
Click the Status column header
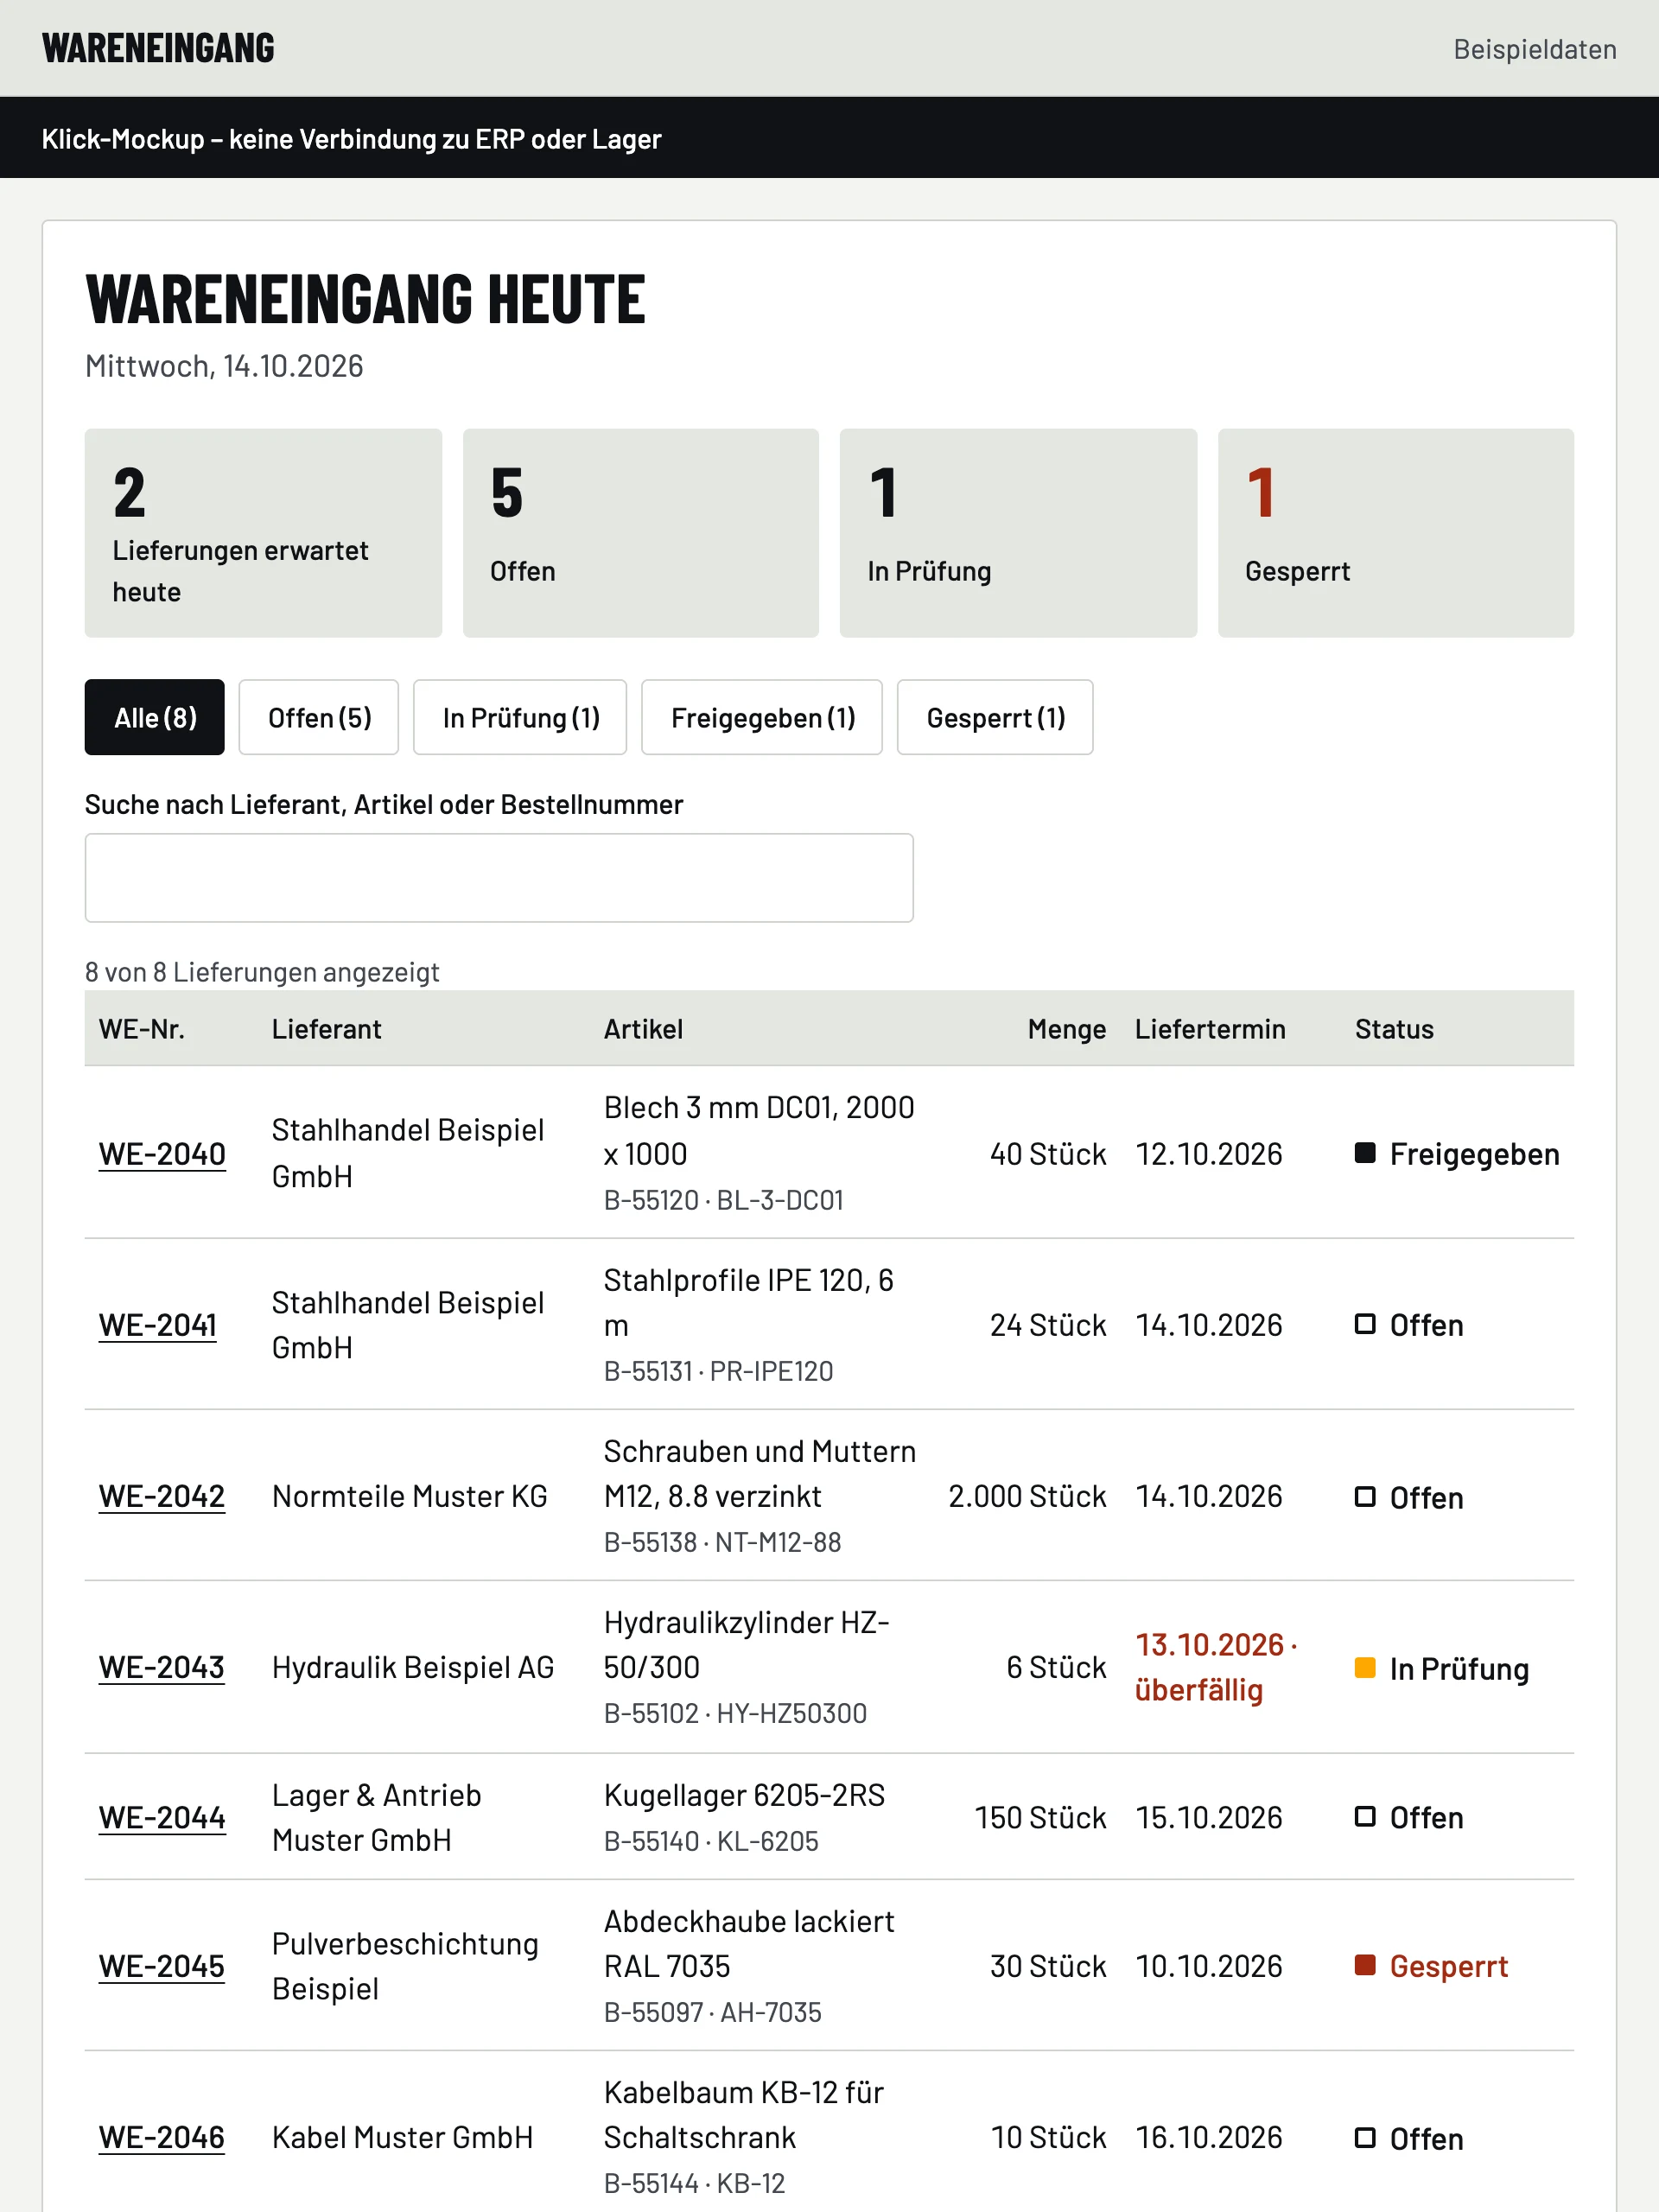tap(1394, 1029)
